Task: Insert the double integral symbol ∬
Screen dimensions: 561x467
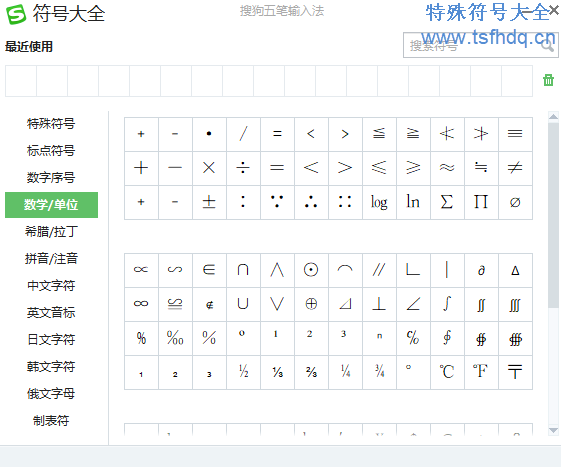Action: 481,304
